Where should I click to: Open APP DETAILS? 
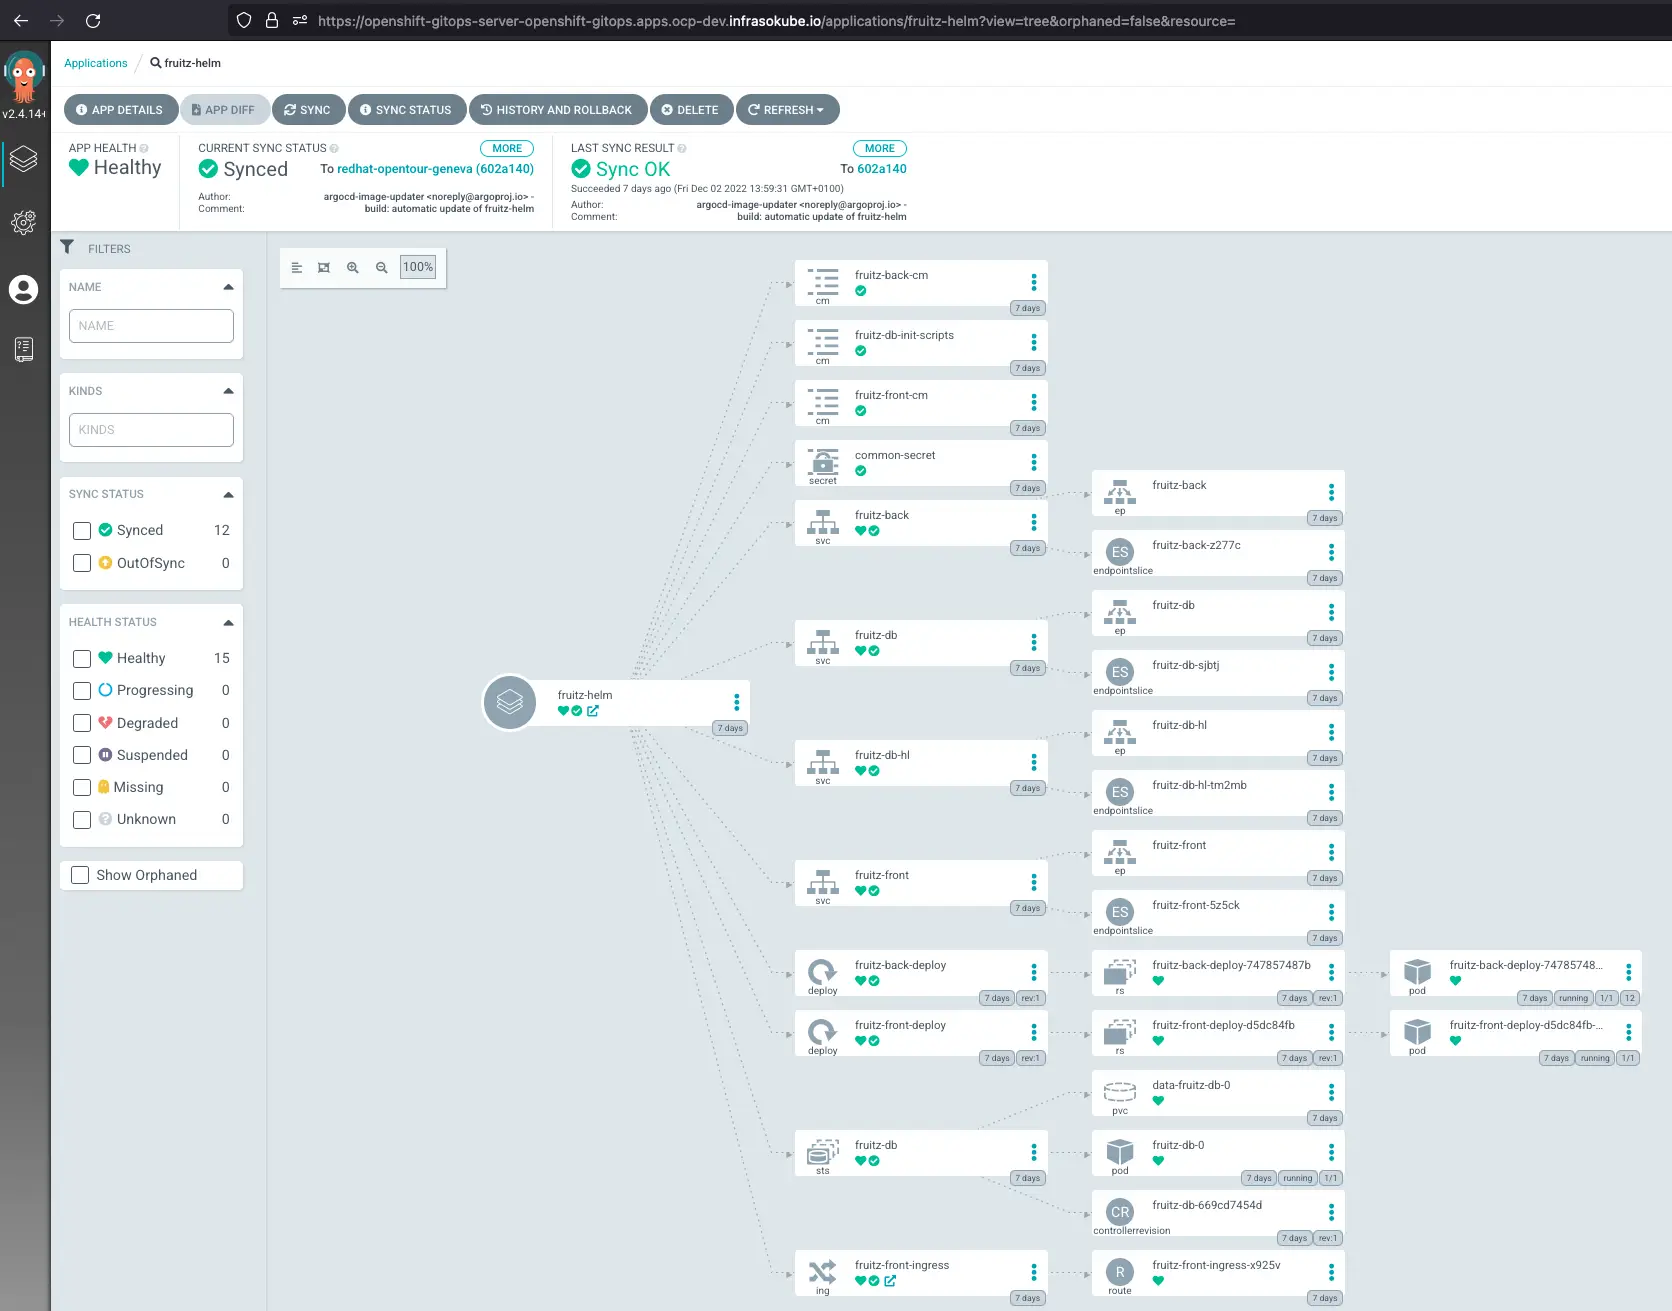120,110
